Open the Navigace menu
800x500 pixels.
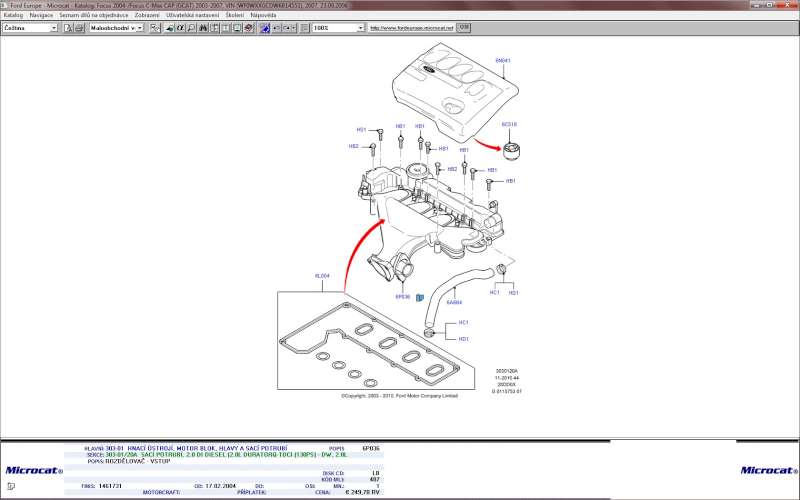(x=41, y=16)
